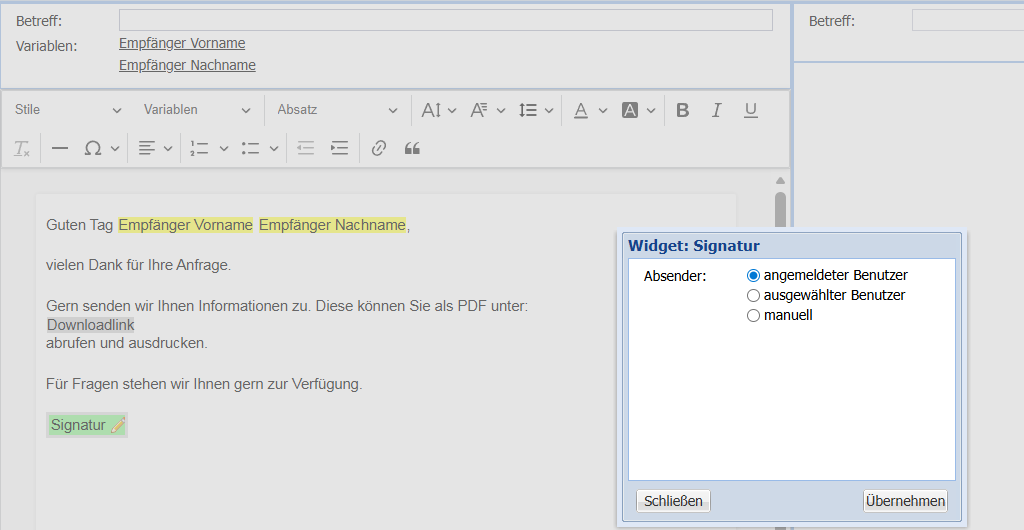Image resolution: width=1024 pixels, height=530 pixels.
Task: Insert the "Empfänger Vorname" variable link
Action: 182,43
